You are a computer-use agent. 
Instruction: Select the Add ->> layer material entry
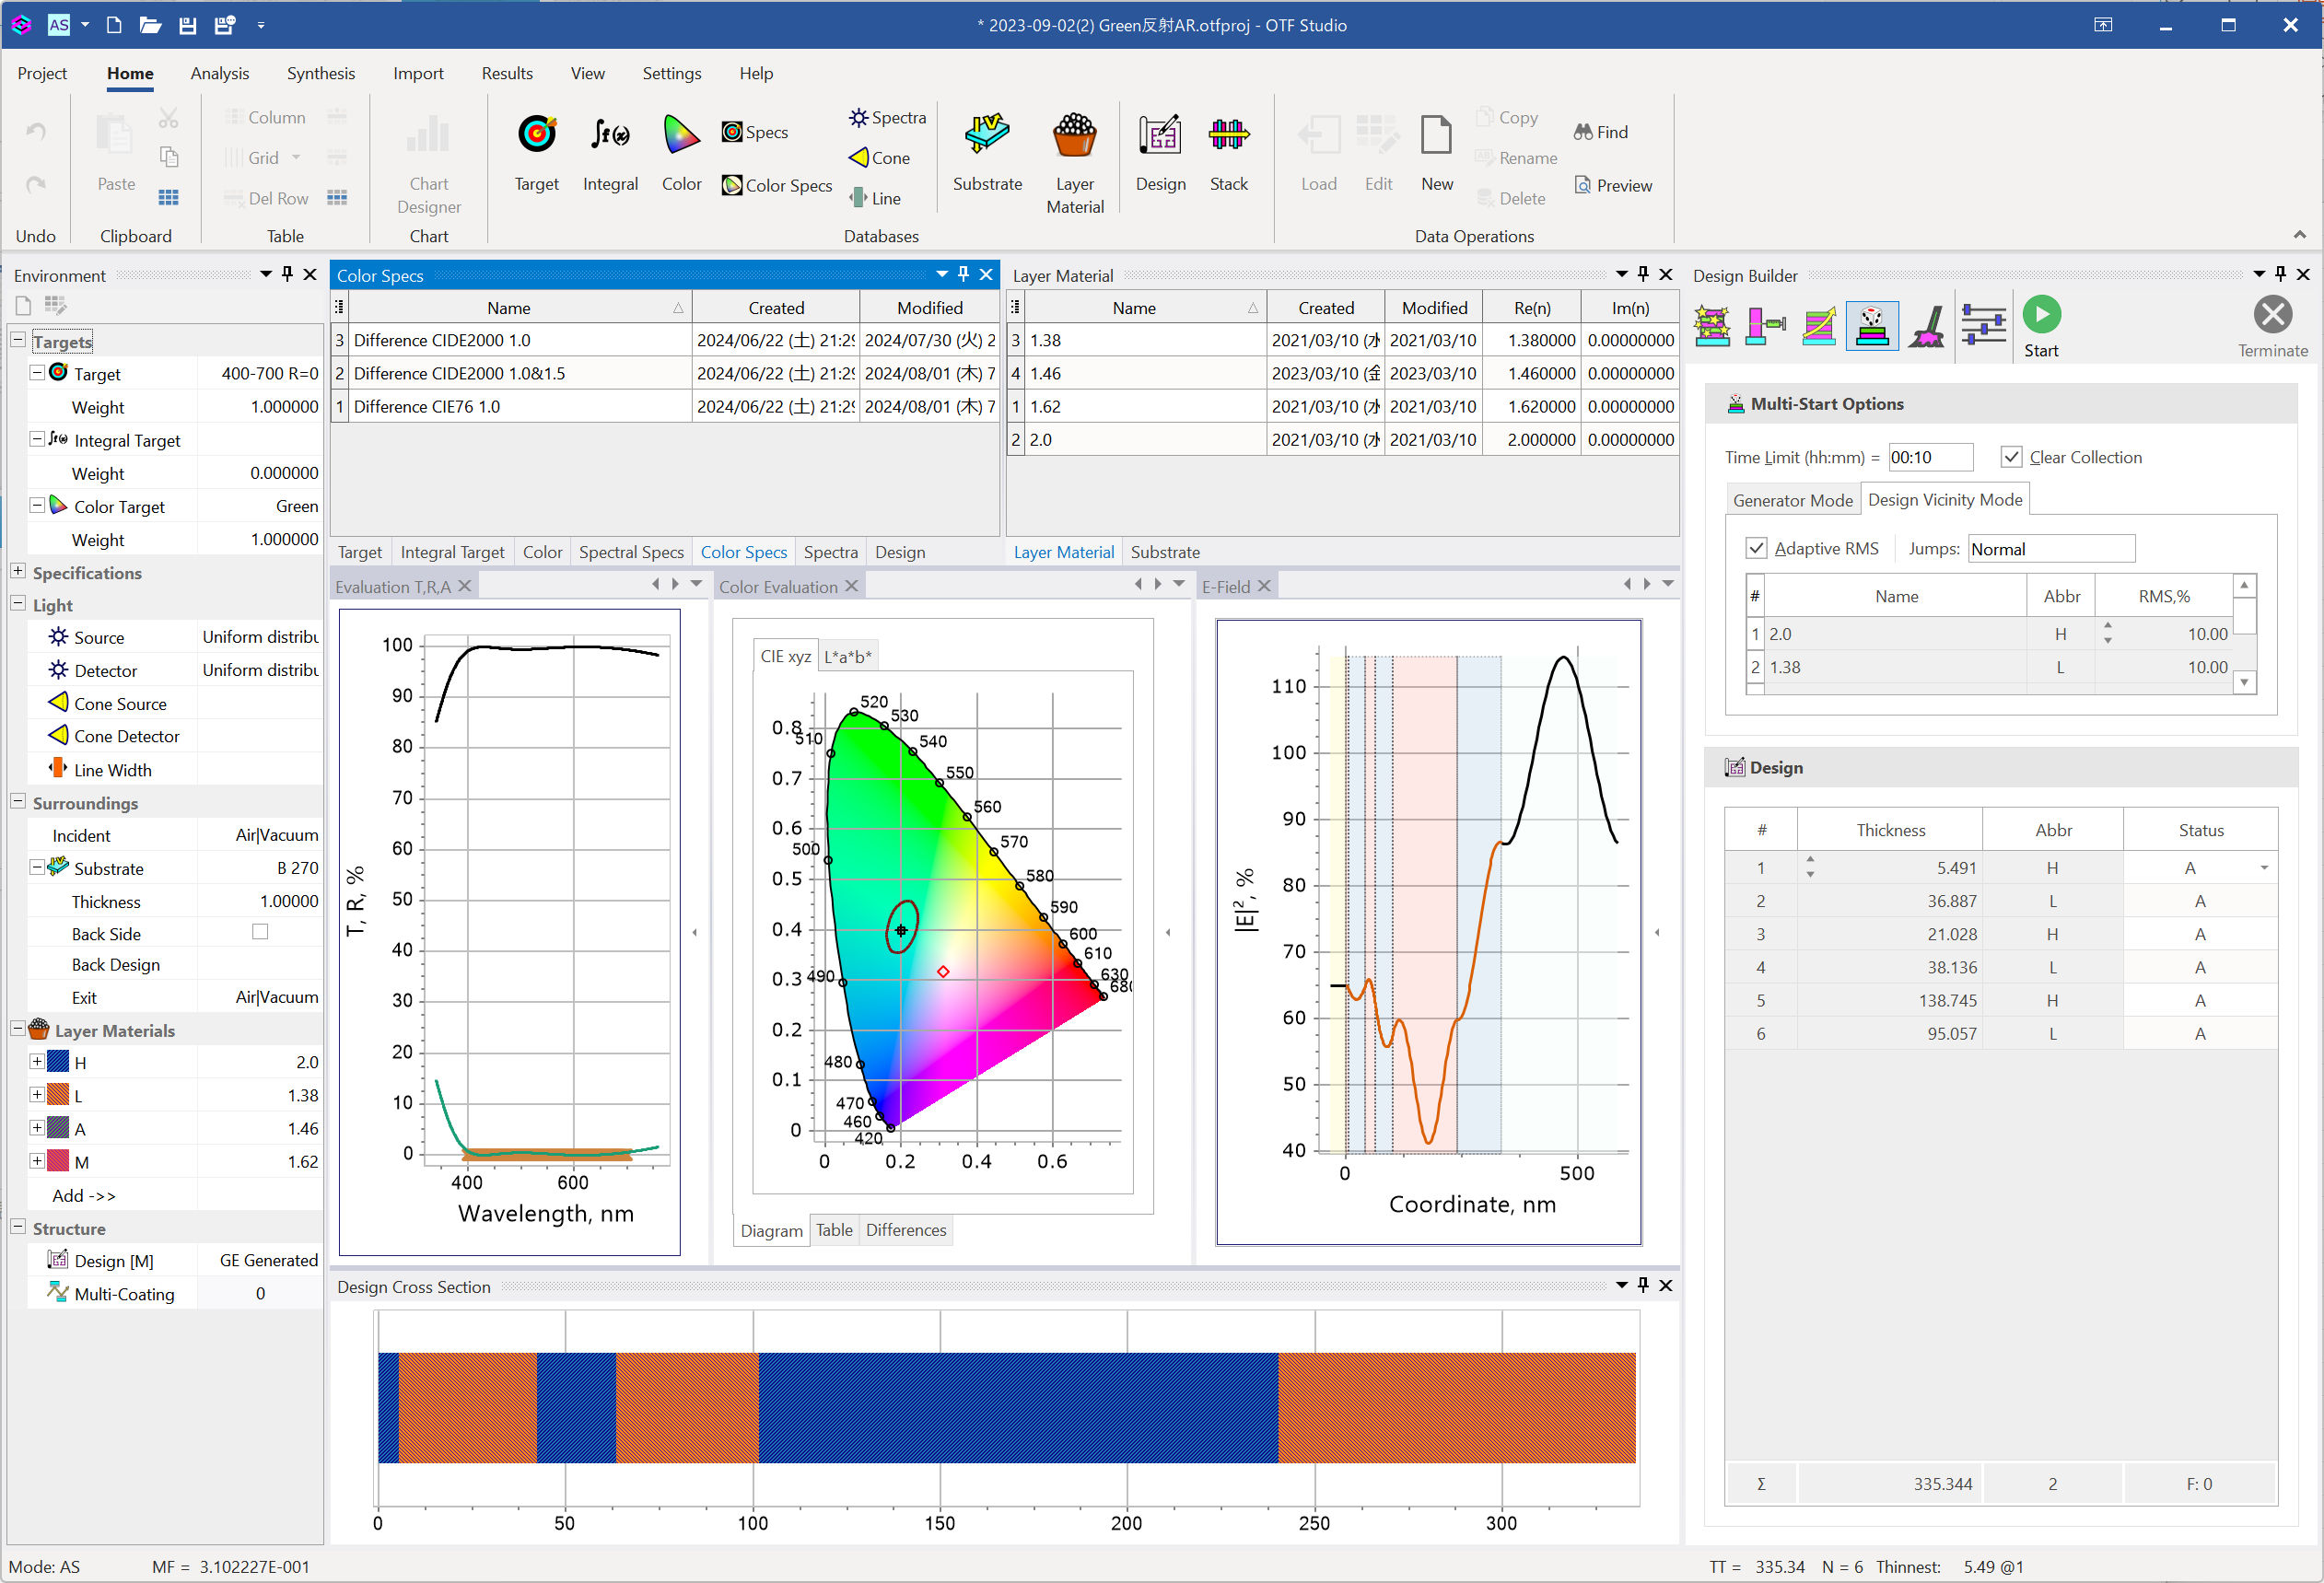[84, 1195]
